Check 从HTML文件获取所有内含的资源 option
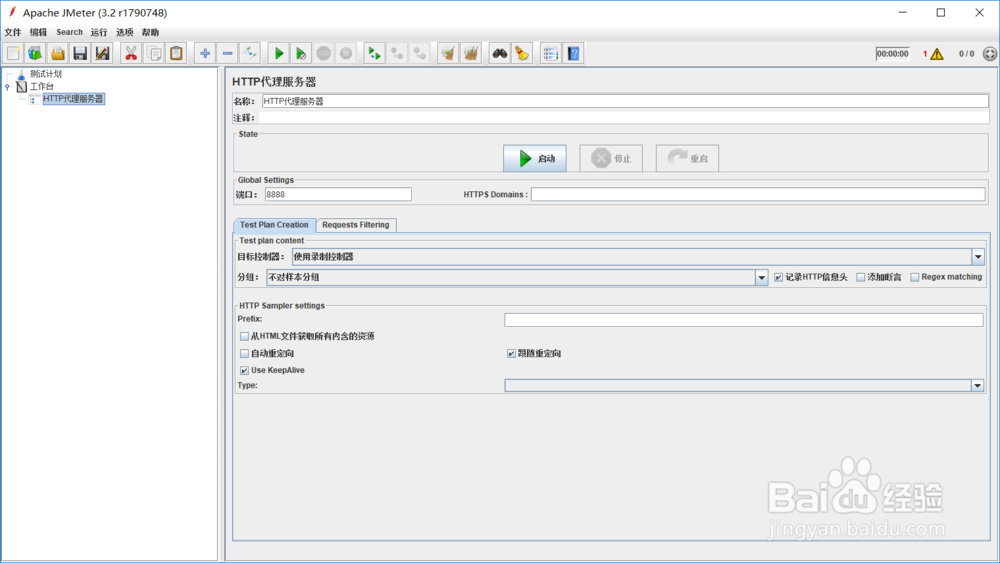 pos(244,336)
